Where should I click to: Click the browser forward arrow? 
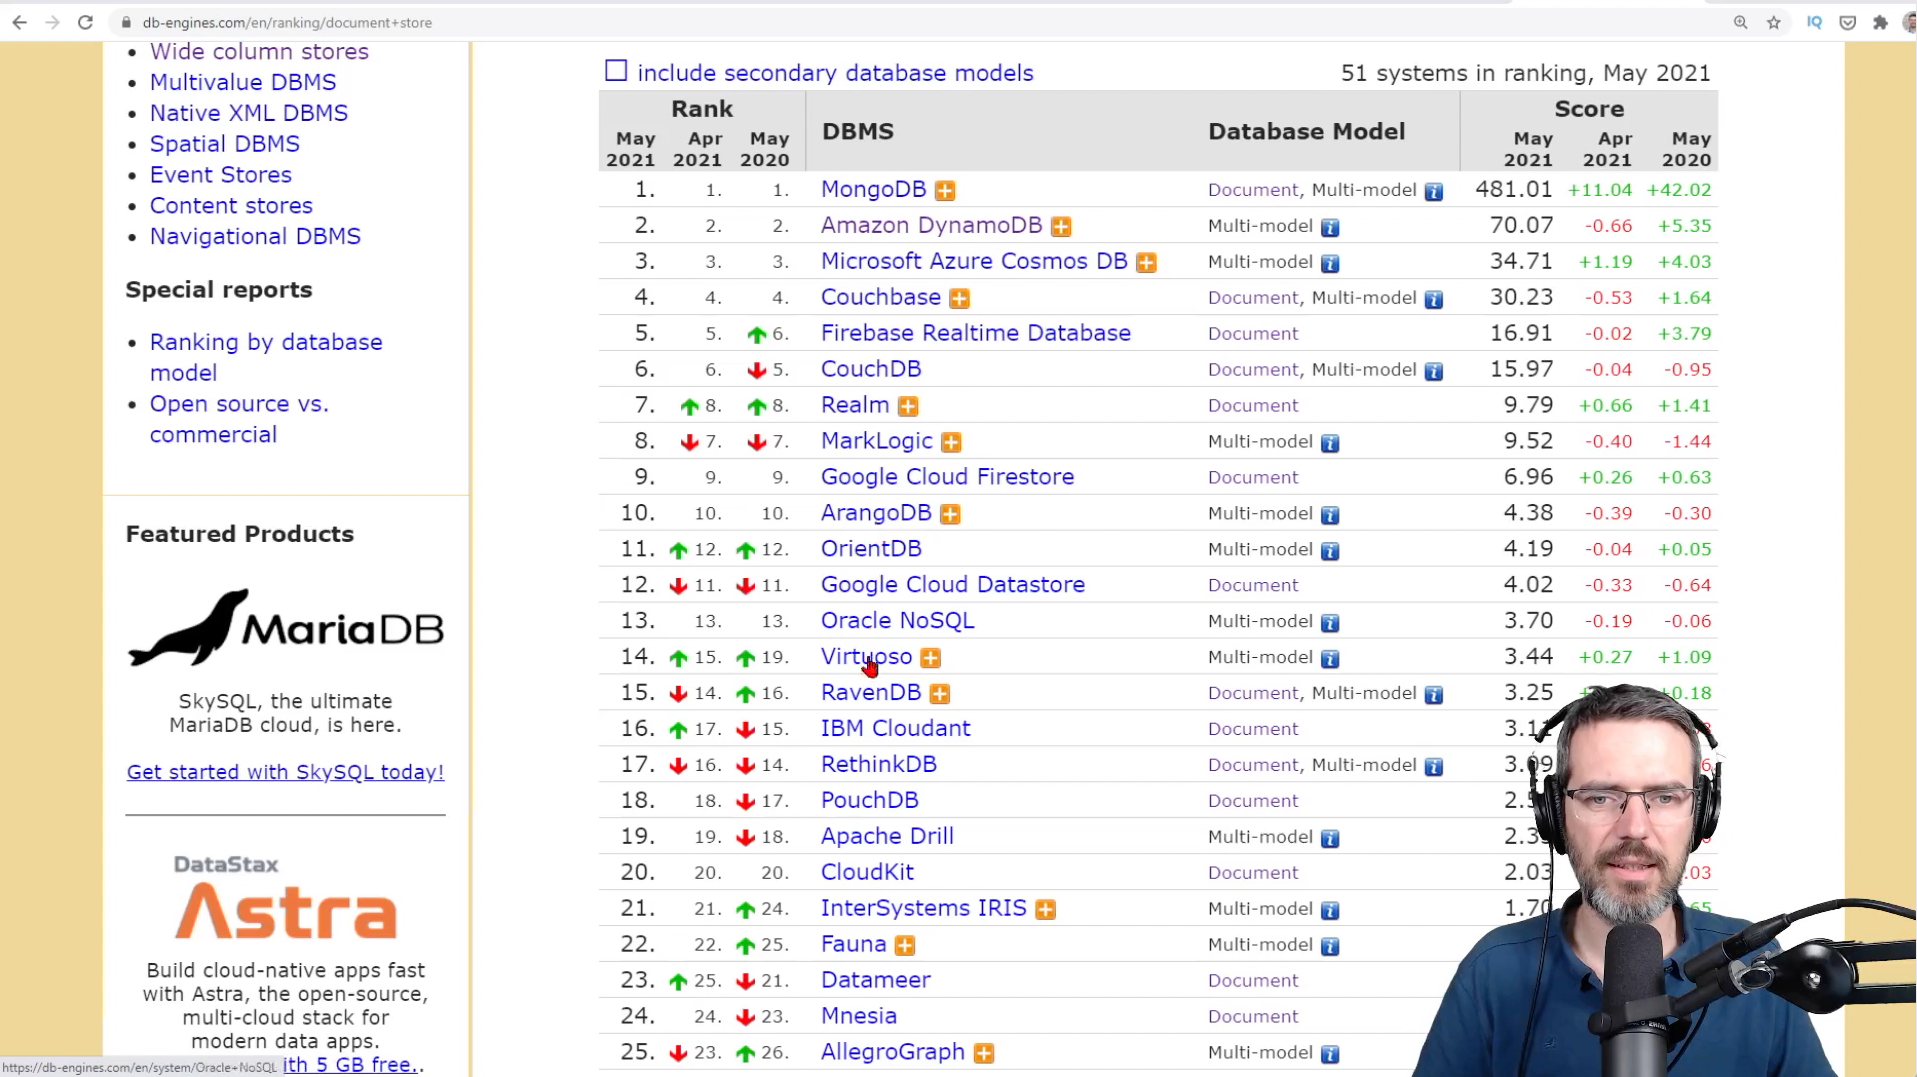coord(52,22)
